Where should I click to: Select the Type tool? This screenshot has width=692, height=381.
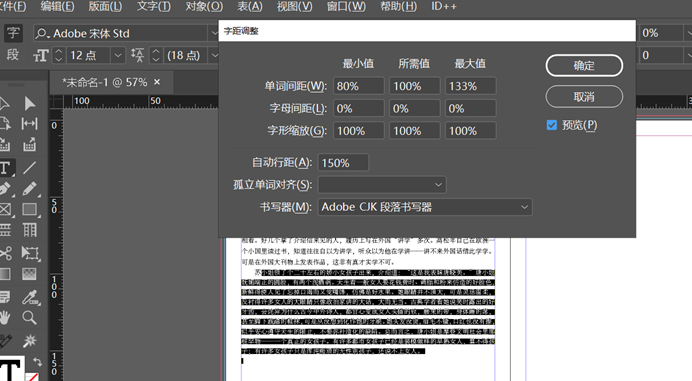pos(6,168)
